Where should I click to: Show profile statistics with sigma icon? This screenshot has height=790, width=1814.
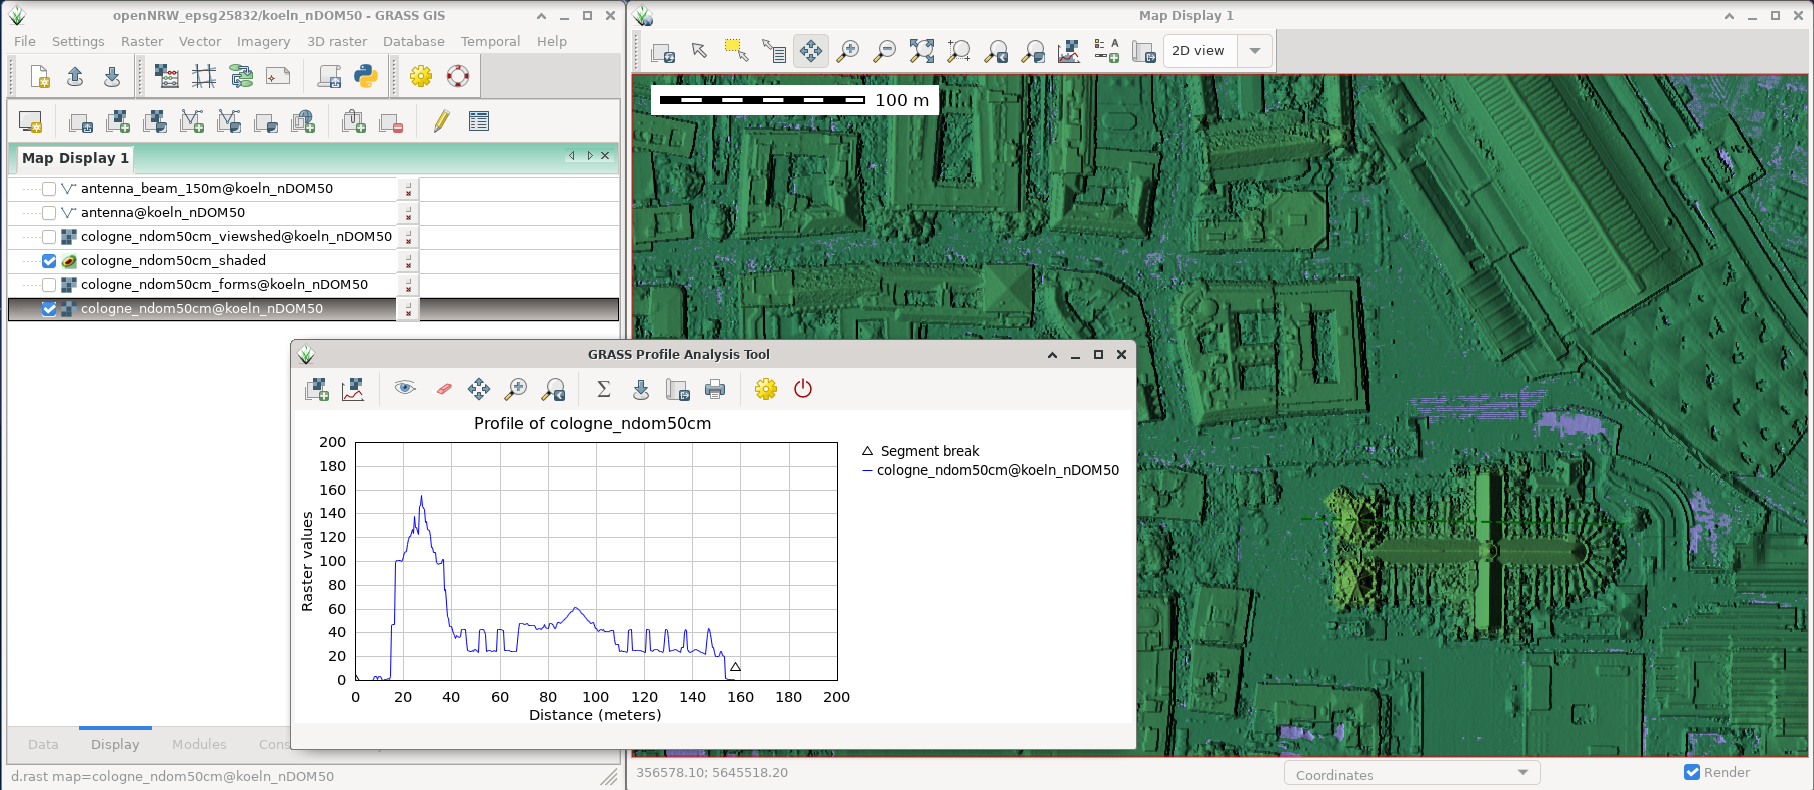click(603, 389)
